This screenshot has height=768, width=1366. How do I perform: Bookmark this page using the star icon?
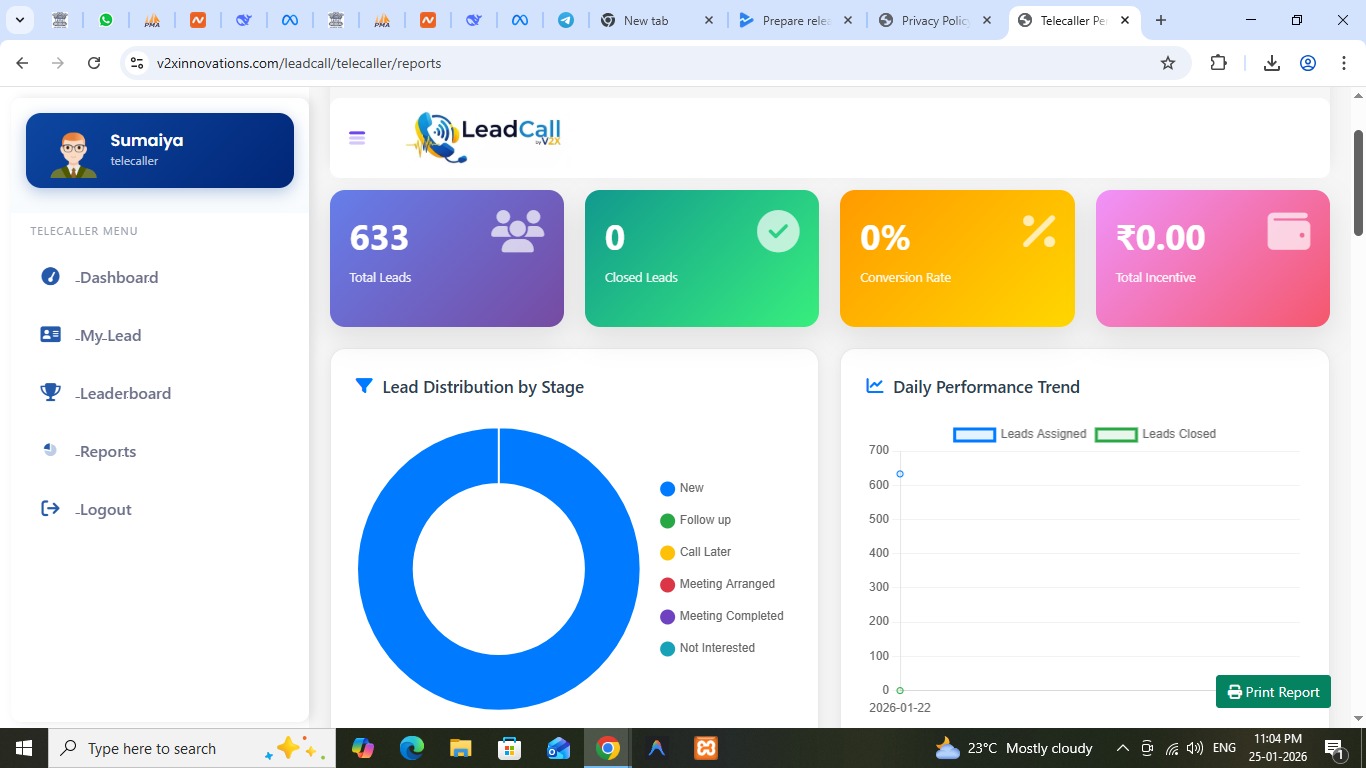coord(1167,63)
